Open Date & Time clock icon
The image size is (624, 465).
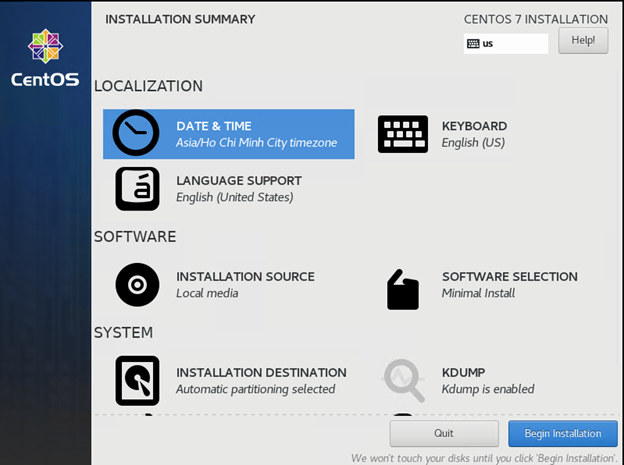(x=136, y=133)
